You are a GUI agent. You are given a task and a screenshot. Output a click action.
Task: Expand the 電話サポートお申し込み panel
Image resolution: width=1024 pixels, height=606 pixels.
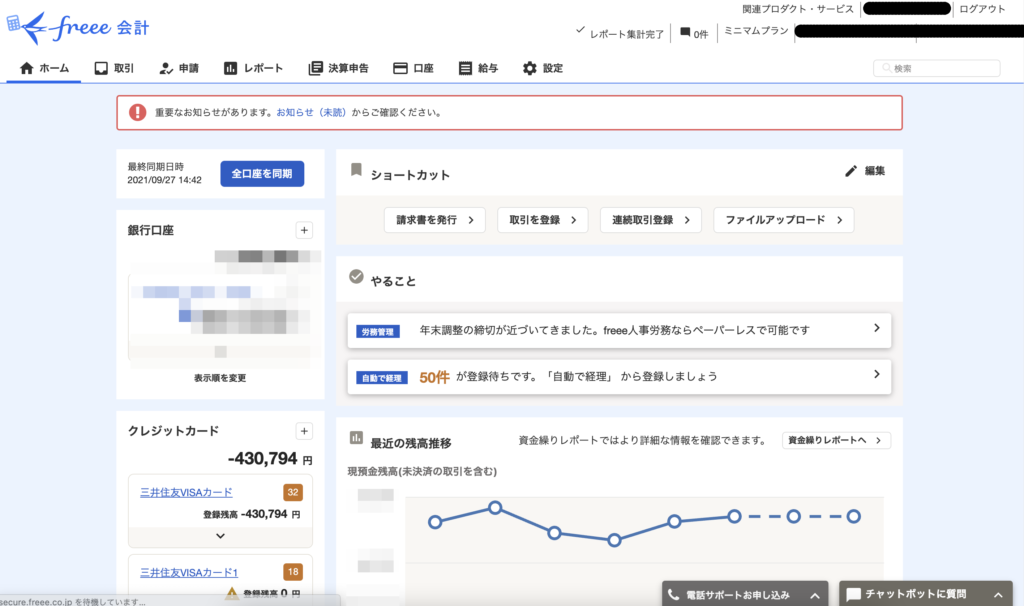click(x=816, y=595)
